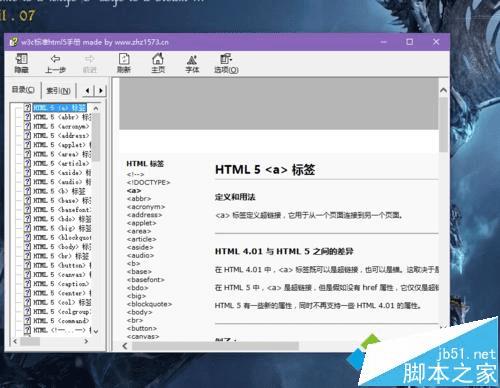
Task: Click the Refresh (刷新) toolbar icon
Action: pos(124,63)
